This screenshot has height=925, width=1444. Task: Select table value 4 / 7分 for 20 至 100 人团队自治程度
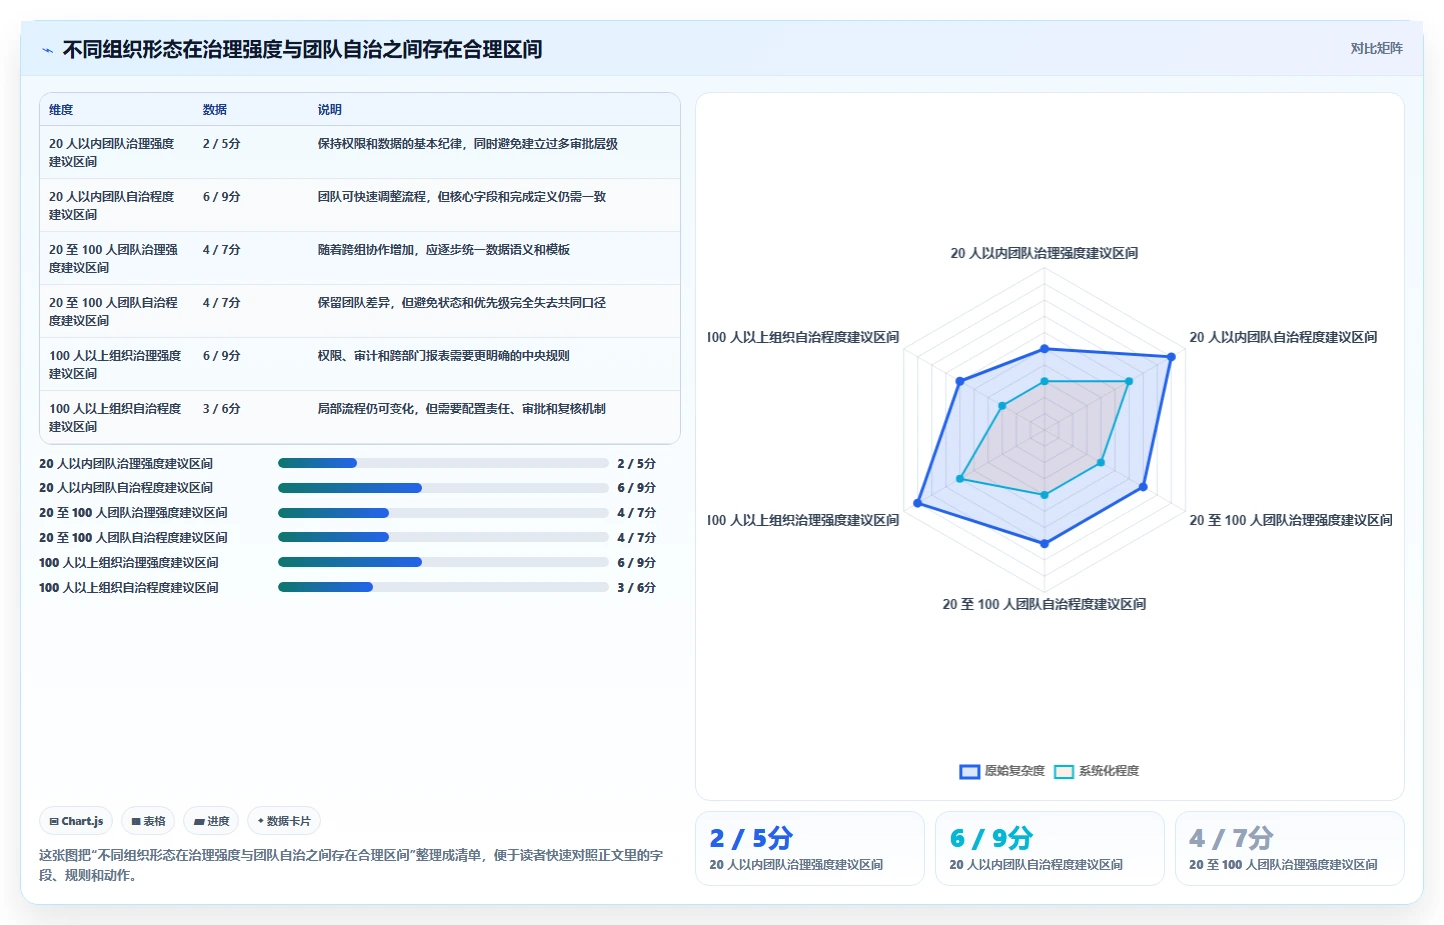pyautogui.click(x=222, y=303)
